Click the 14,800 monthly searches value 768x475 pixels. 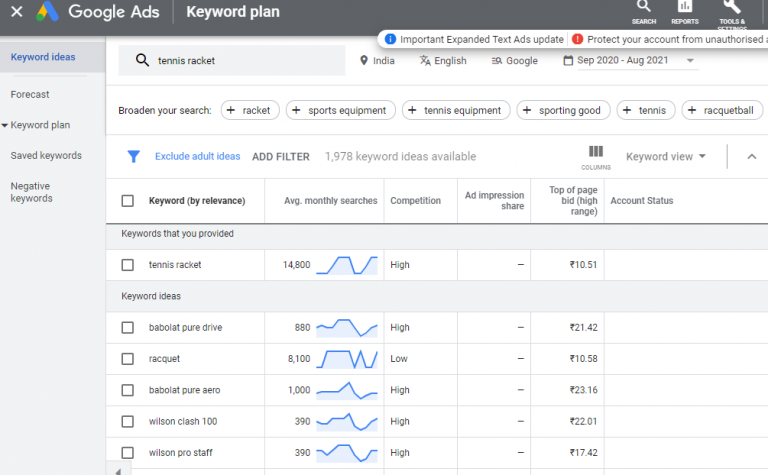pyautogui.click(x=296, y=265)
